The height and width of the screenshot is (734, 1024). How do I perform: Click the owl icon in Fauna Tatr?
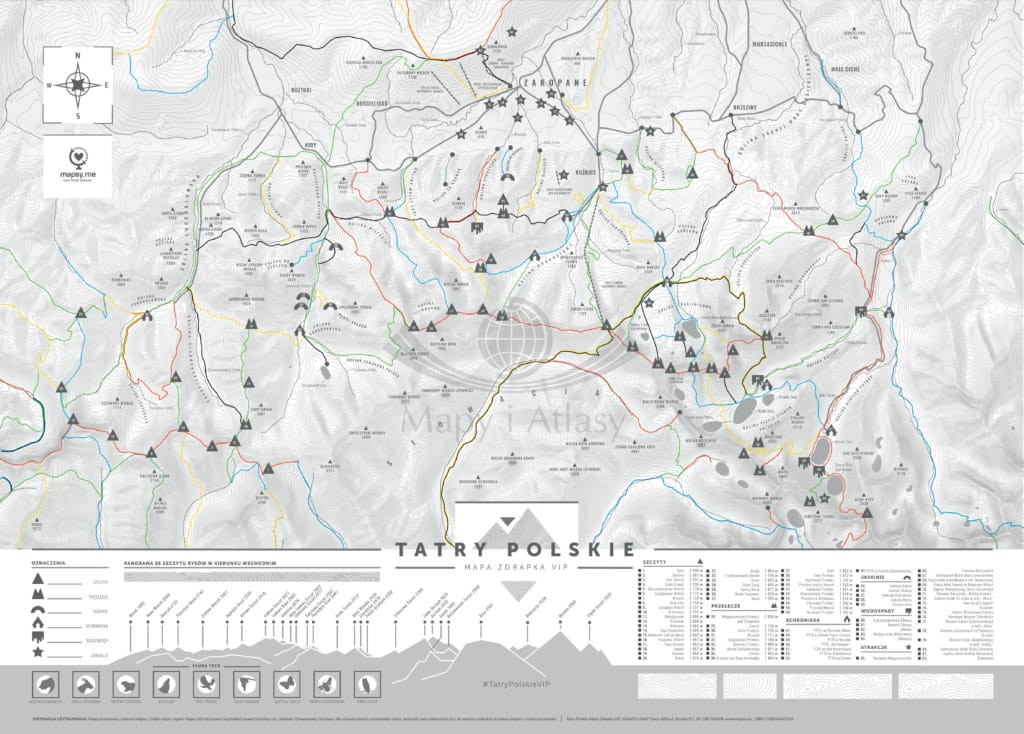[366, 684]
